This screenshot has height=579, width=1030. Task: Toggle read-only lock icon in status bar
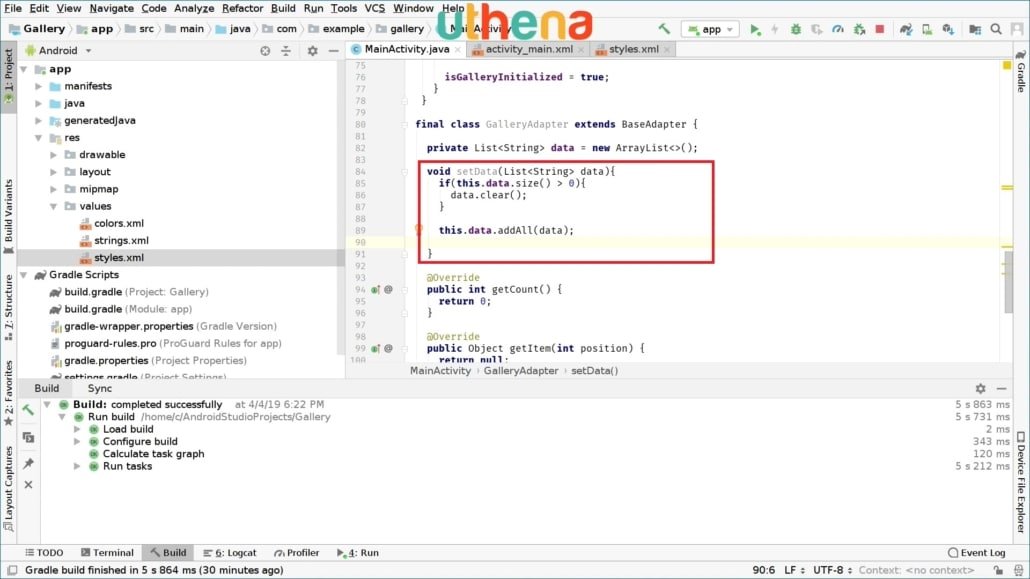pos(998,570)
